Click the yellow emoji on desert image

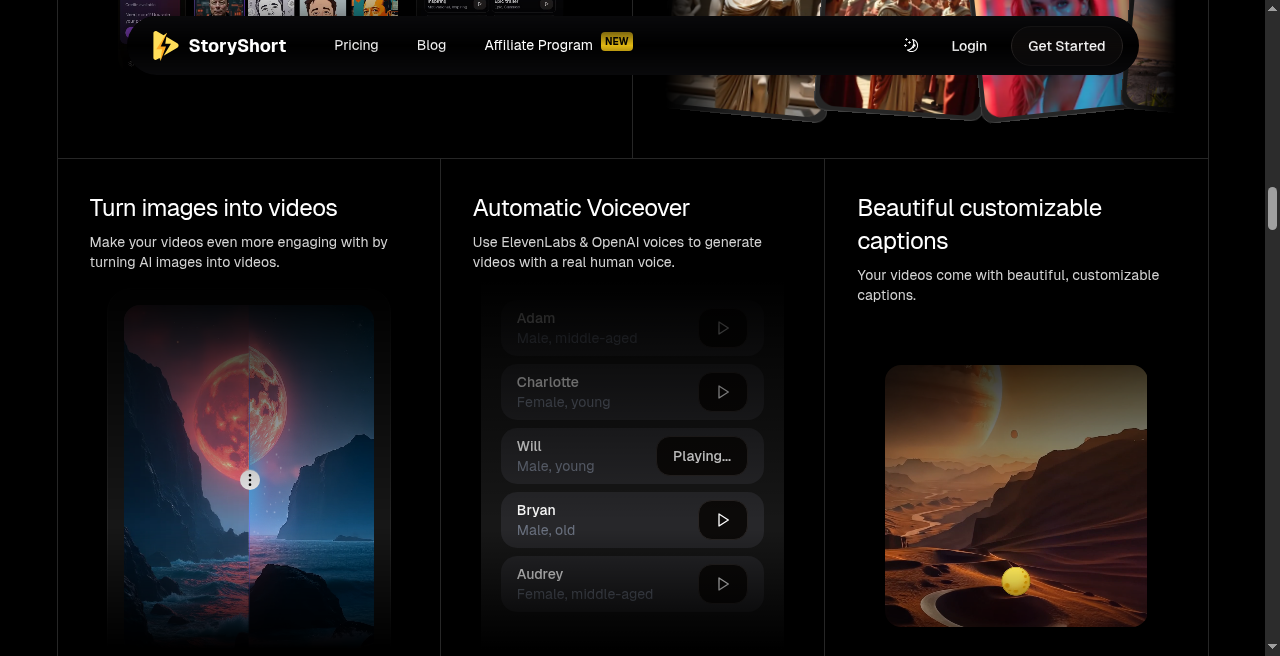click(1016, 581)
